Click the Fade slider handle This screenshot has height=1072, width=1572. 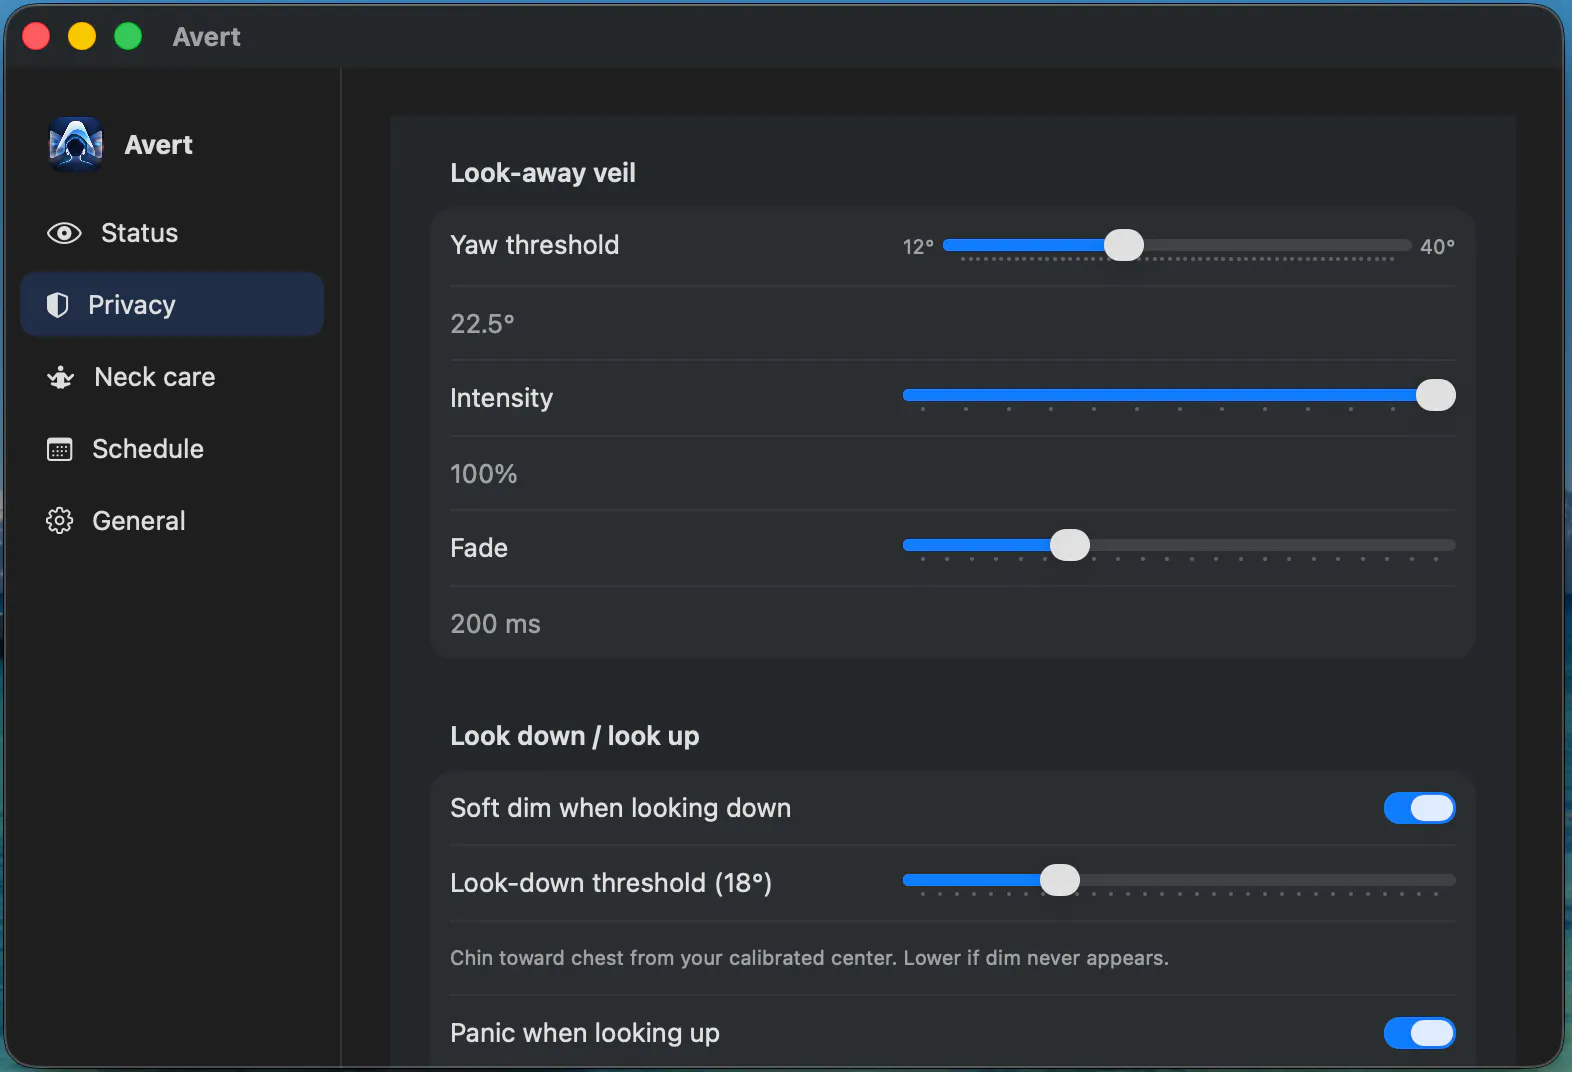pyautogui.click(x=1070, y=545)
